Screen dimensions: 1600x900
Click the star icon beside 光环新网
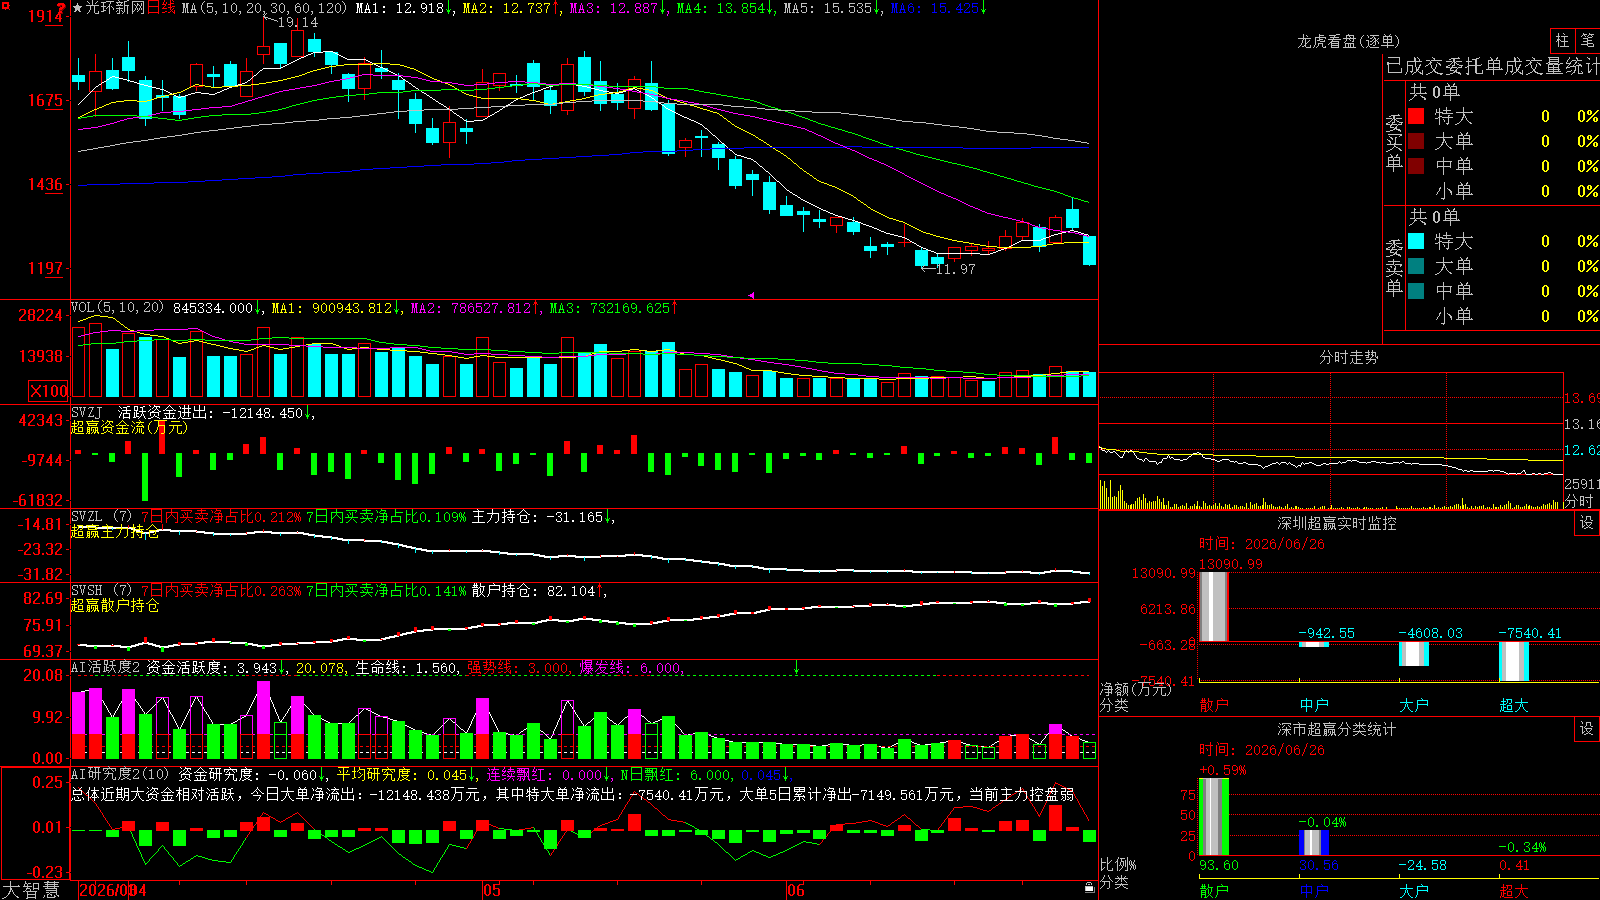point(77,8)
